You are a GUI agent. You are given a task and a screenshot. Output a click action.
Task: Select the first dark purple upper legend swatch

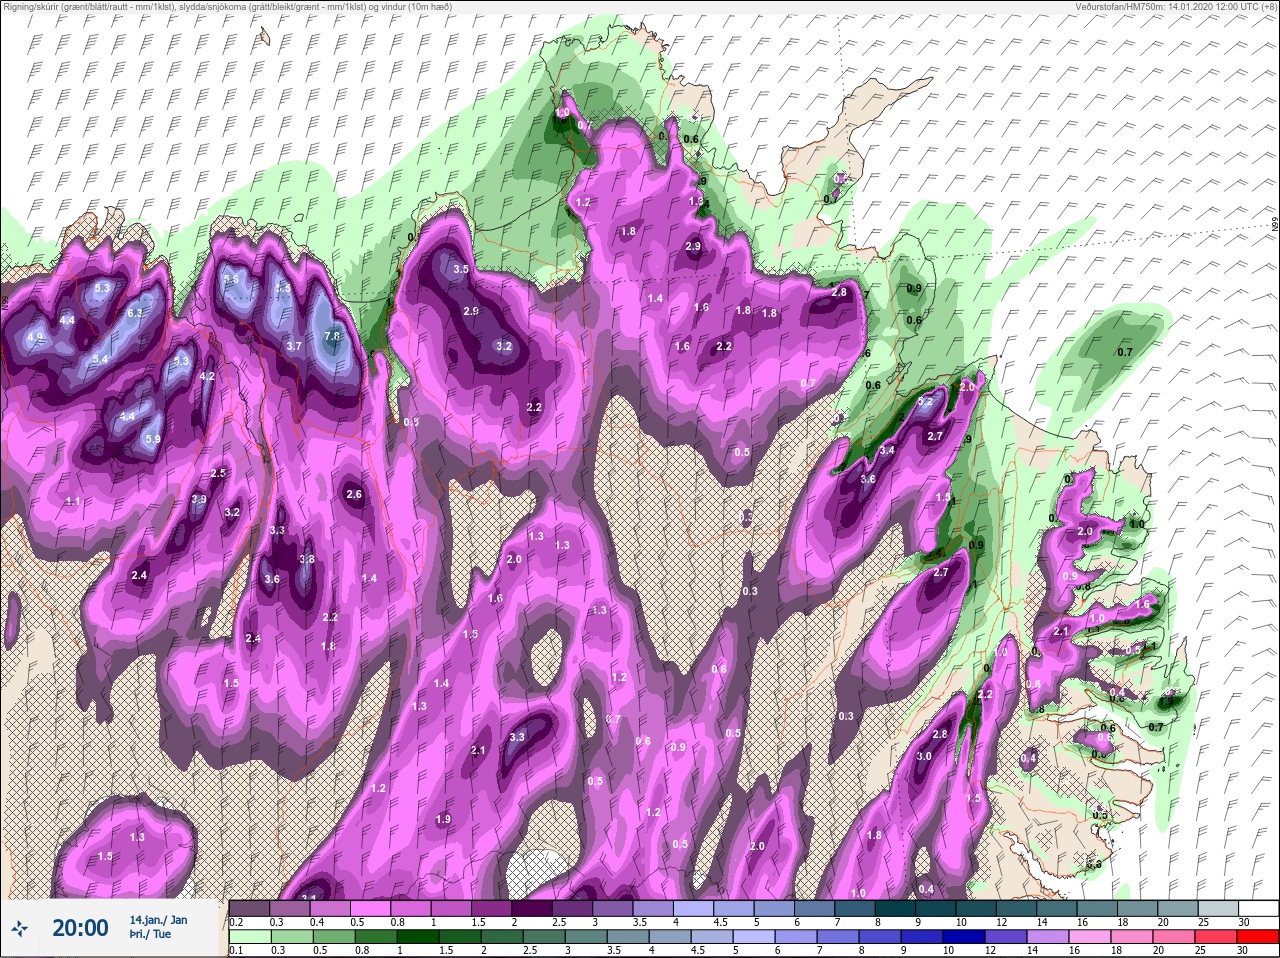tap(250, 908)
